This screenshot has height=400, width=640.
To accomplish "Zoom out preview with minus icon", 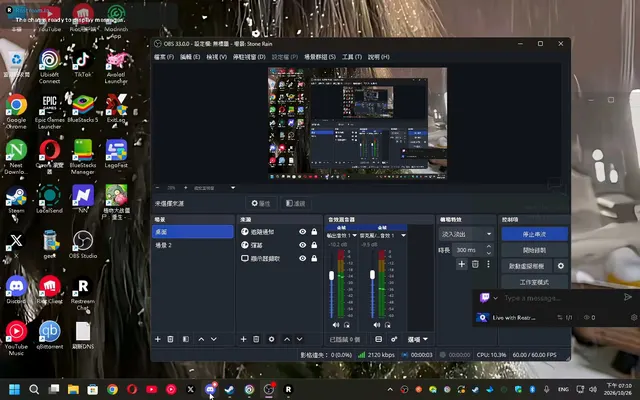I will (158, 188).
